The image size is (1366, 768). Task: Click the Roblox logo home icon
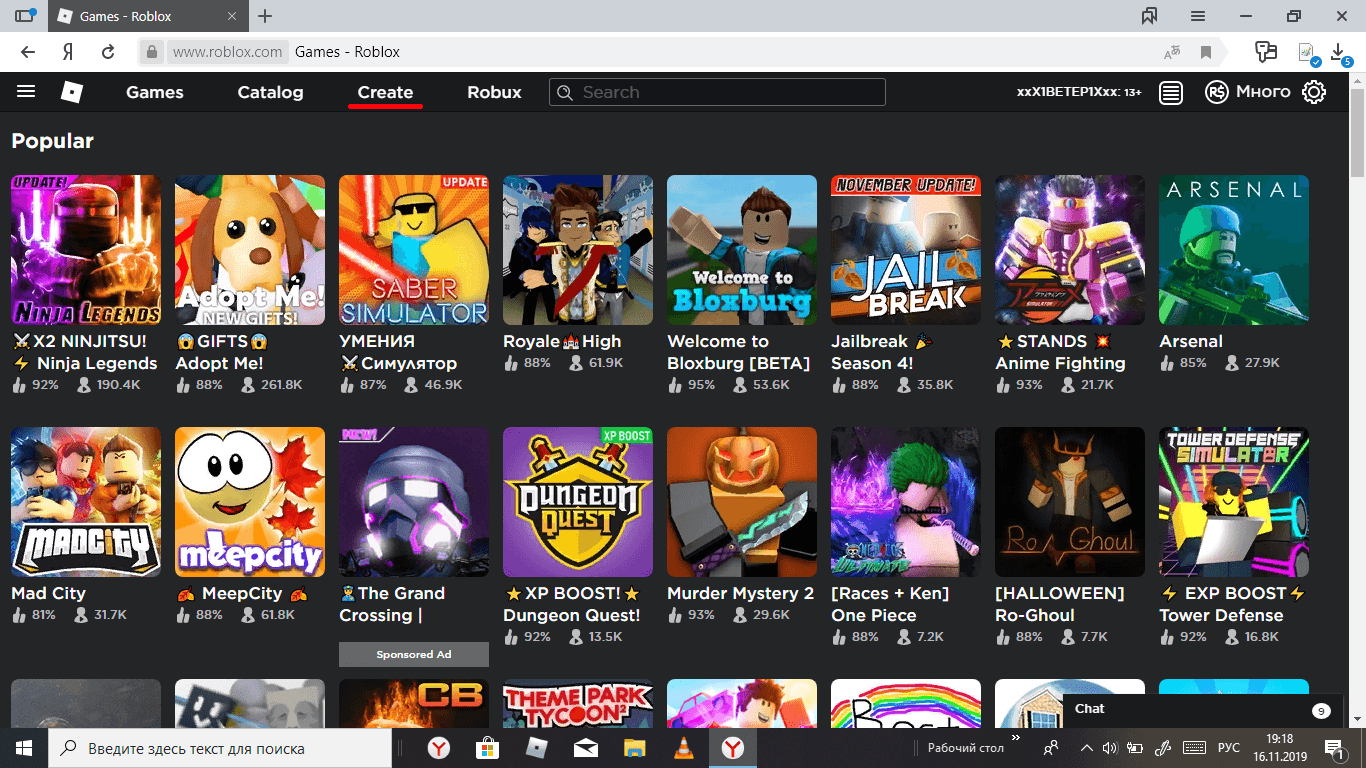click(x=71, y=92)
